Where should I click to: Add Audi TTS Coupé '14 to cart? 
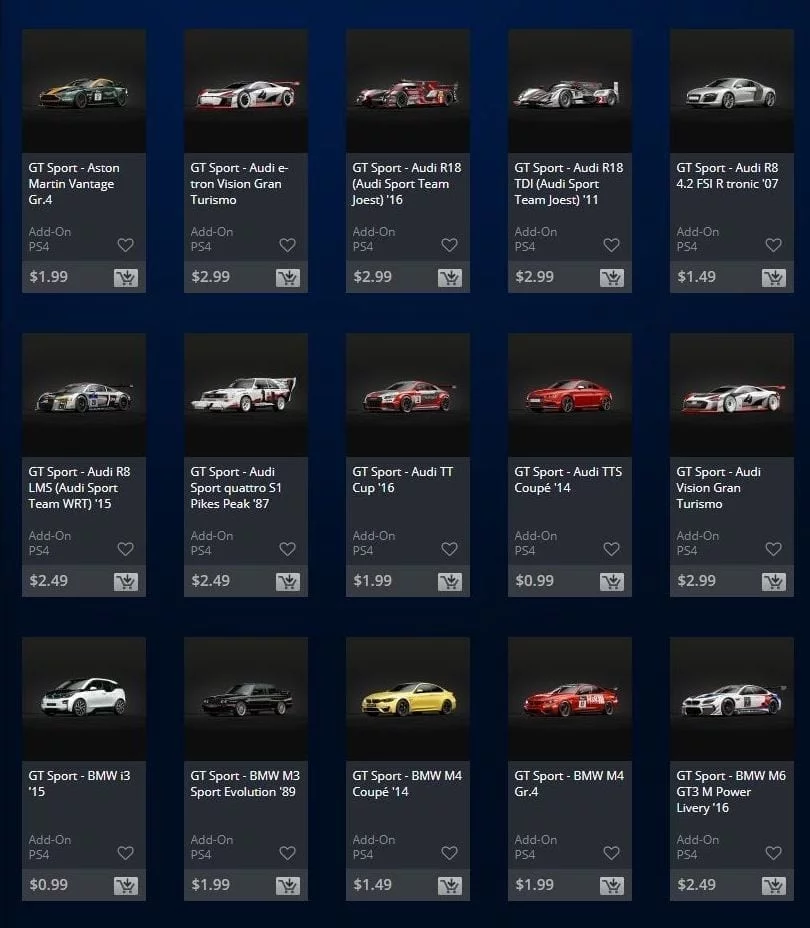click(611, 582)
